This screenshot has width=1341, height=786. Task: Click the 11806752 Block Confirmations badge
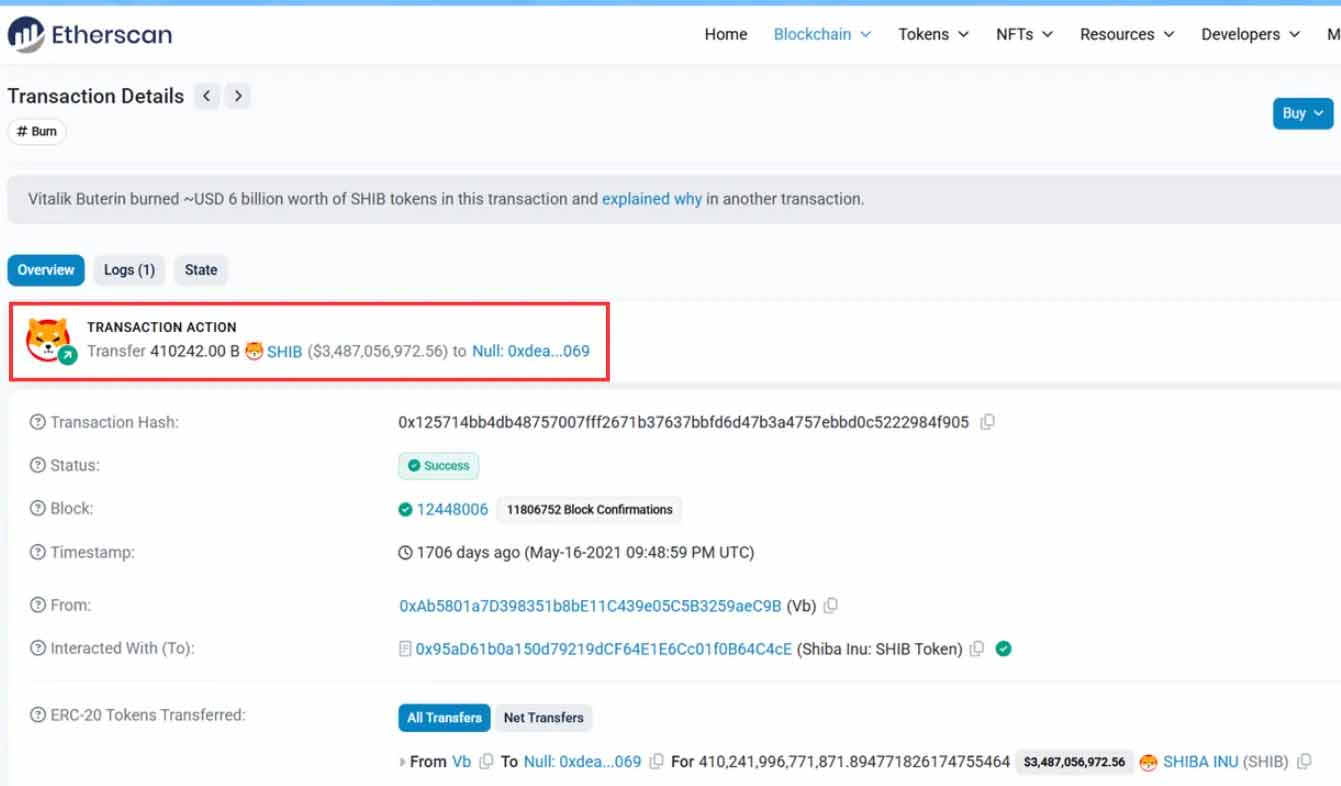590,509
